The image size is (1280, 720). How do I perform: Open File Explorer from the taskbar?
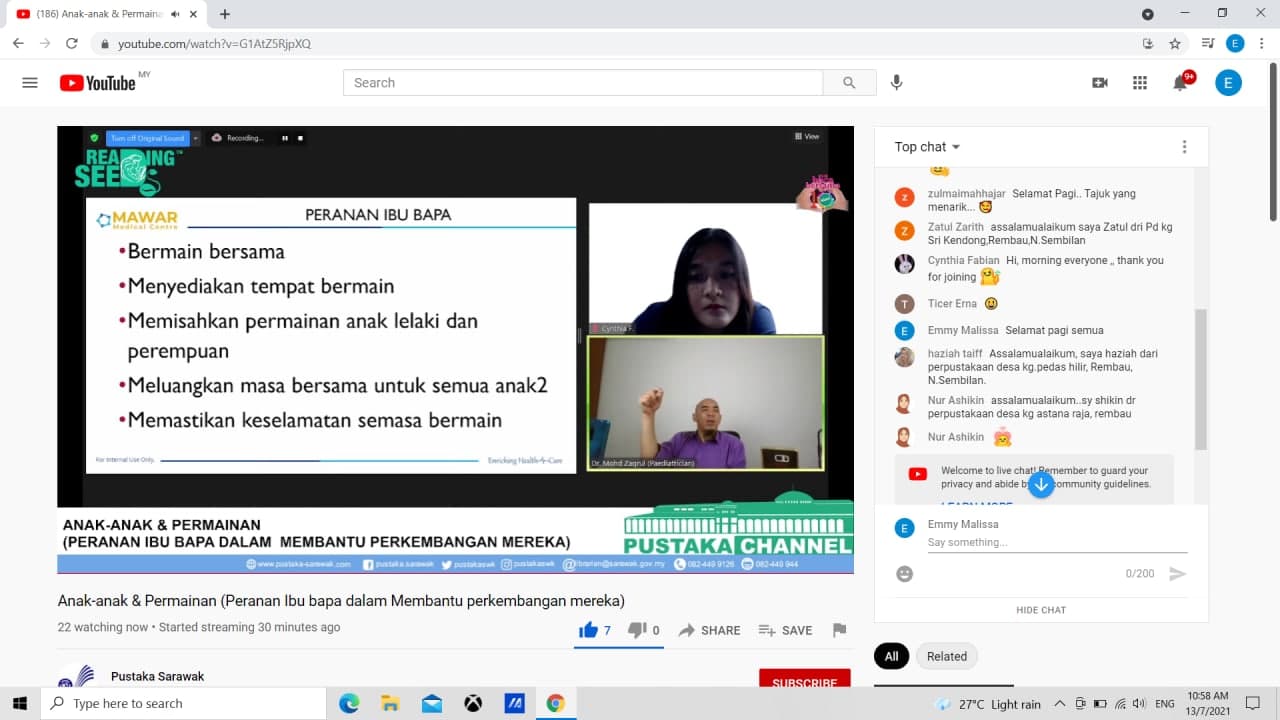390,704
